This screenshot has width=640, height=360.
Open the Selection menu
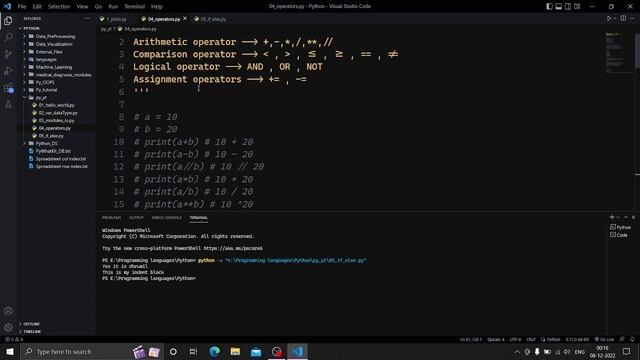pyautogui.click(x=59, y=7)
